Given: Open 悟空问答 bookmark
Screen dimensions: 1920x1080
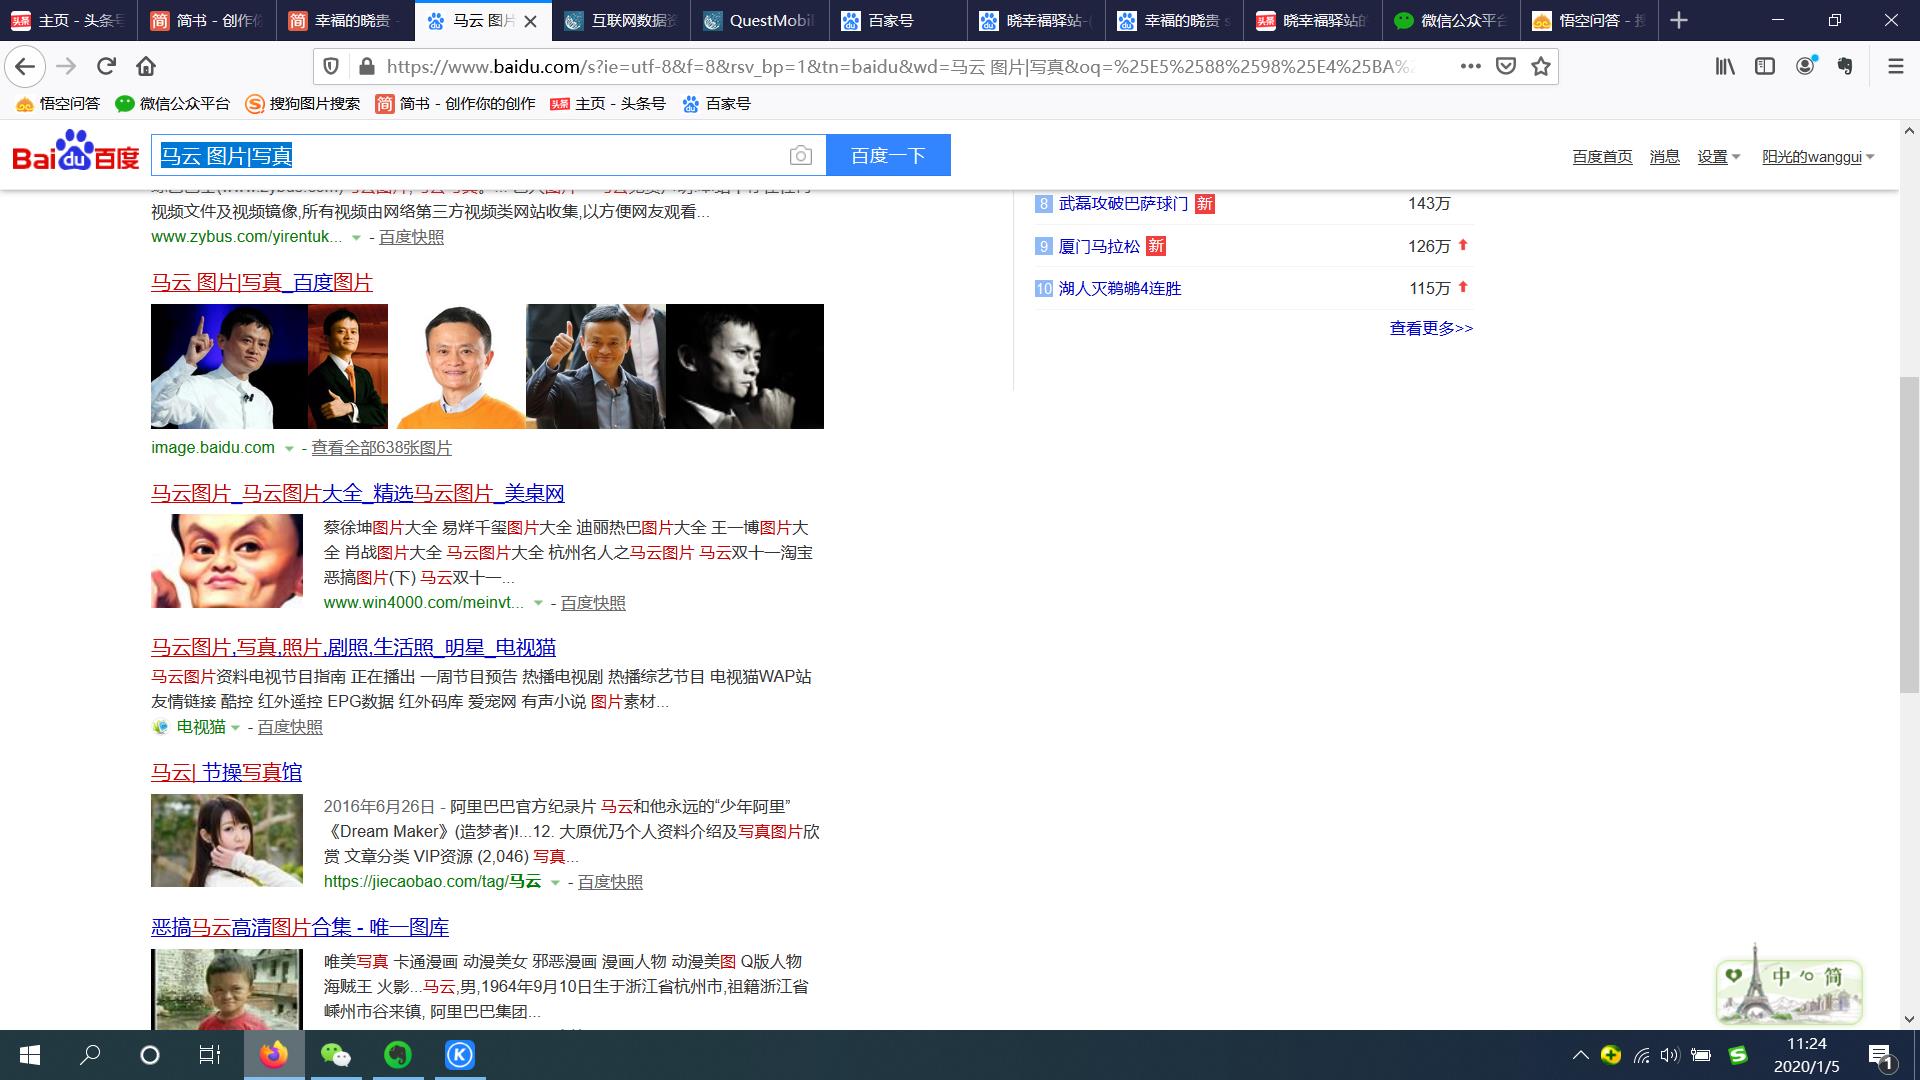Looking at the screenshot, I should coord(58,104).
